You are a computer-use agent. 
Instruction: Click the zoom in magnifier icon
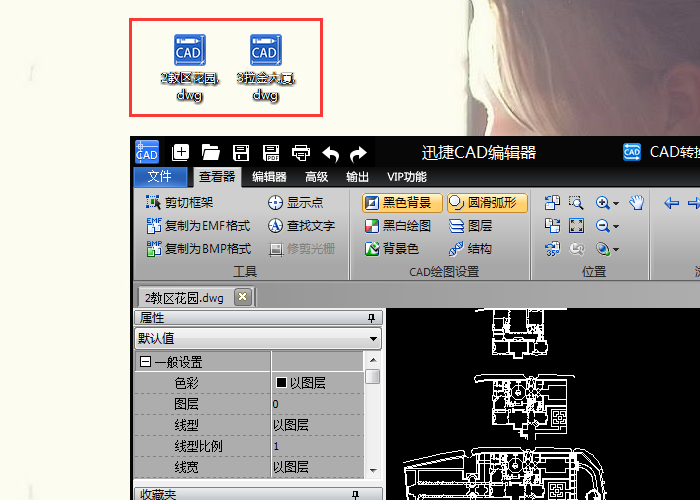603,203
